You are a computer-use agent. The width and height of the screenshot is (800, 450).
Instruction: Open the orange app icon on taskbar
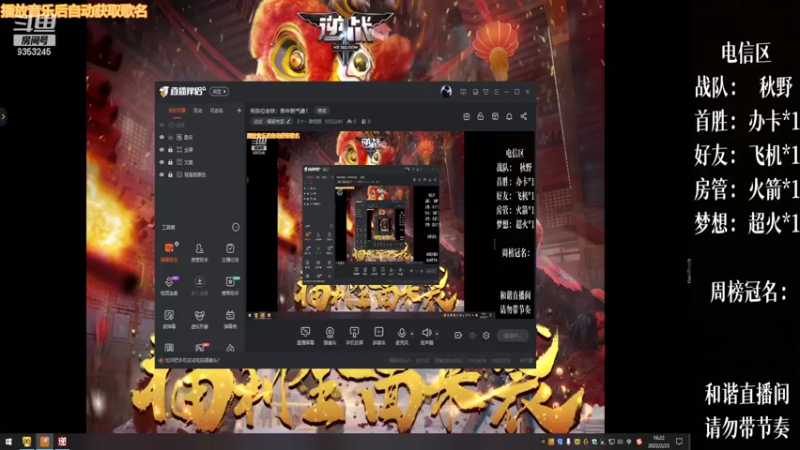tap(44, 442)
